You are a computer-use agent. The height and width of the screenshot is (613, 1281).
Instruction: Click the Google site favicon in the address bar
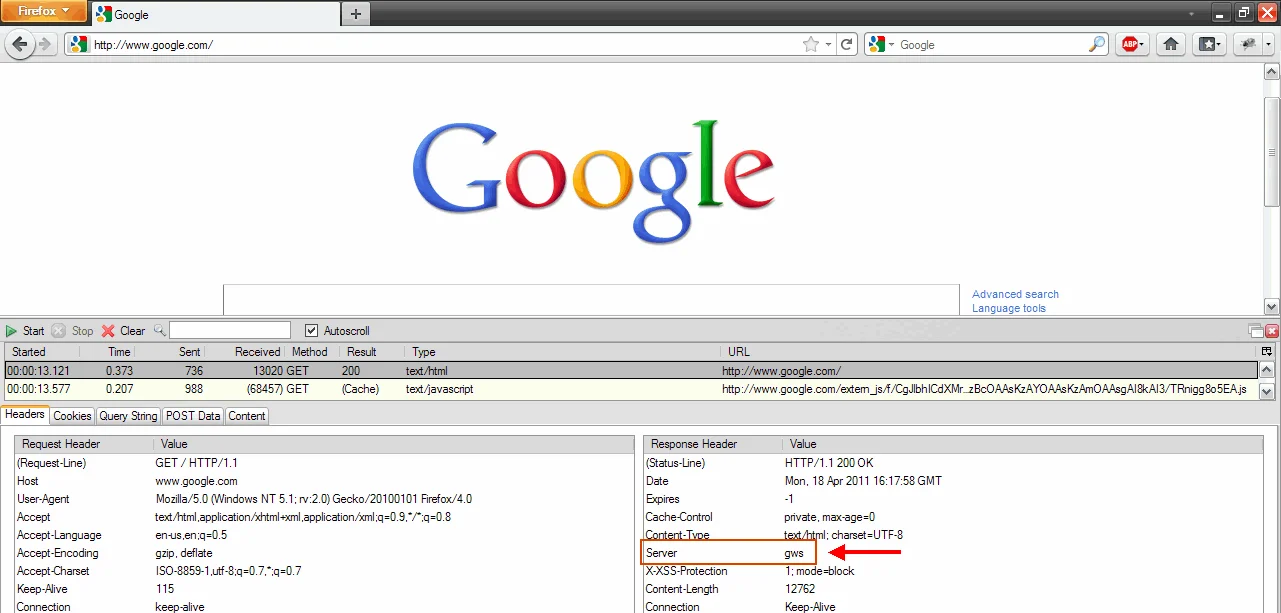(78, 44)
